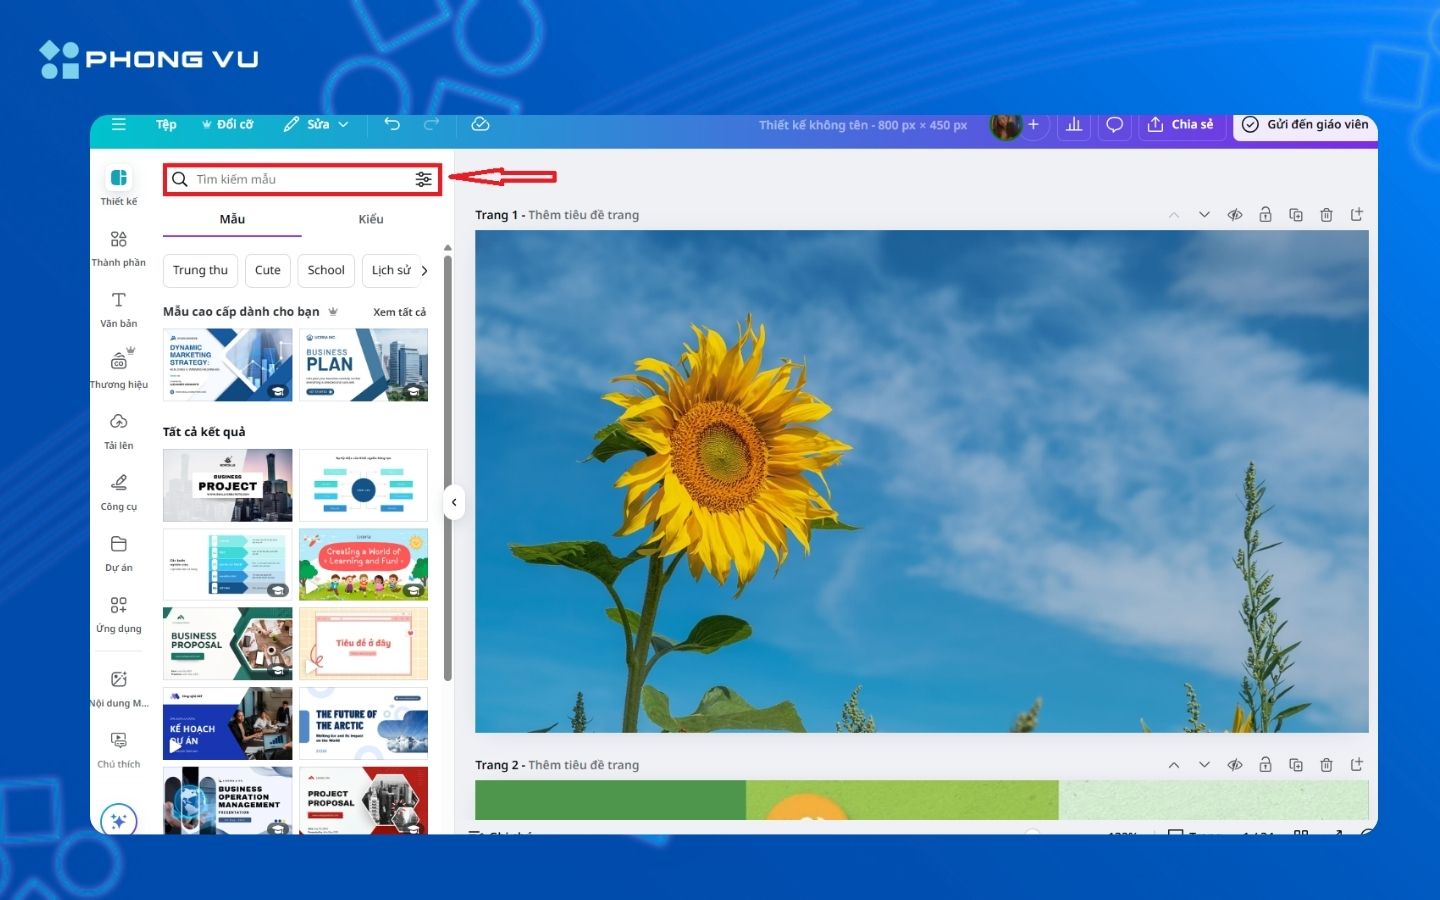Screen dimensions: 1440x900
Task: Open the Công cụ tools panel
Action: (x=118, y=492)
